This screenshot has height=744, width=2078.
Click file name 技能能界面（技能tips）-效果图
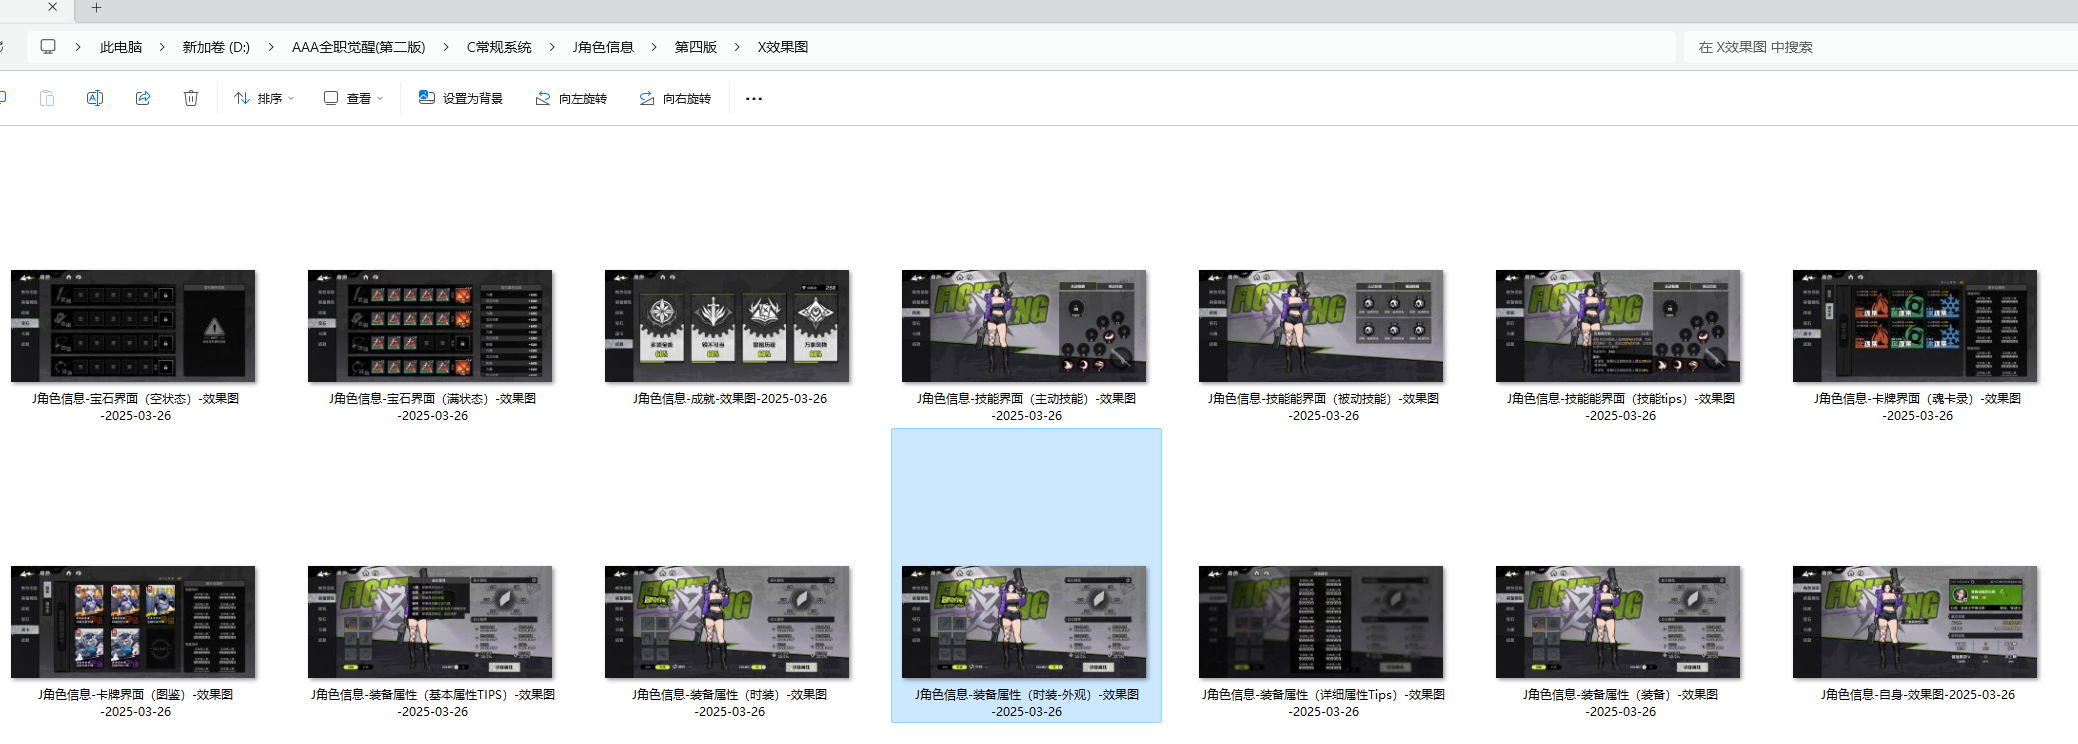[x=1621, y=407]
